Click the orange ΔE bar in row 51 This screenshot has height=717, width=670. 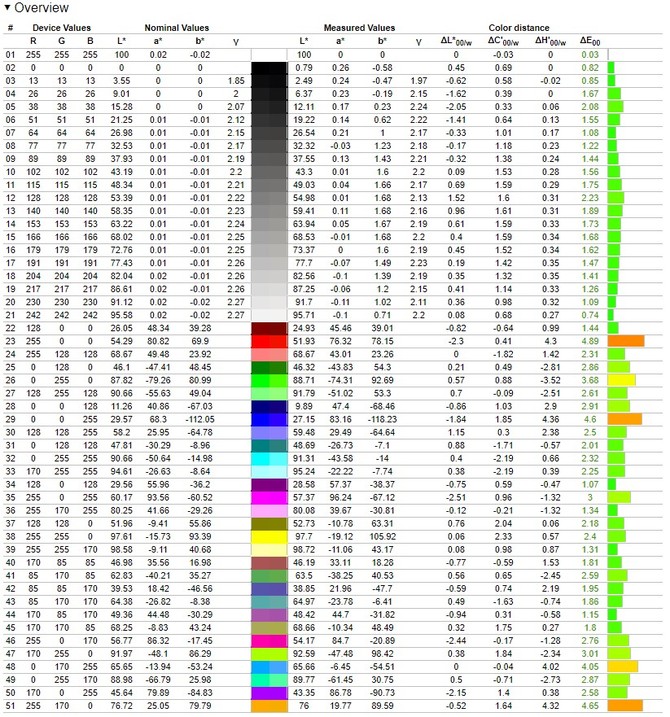click(625, 706)
